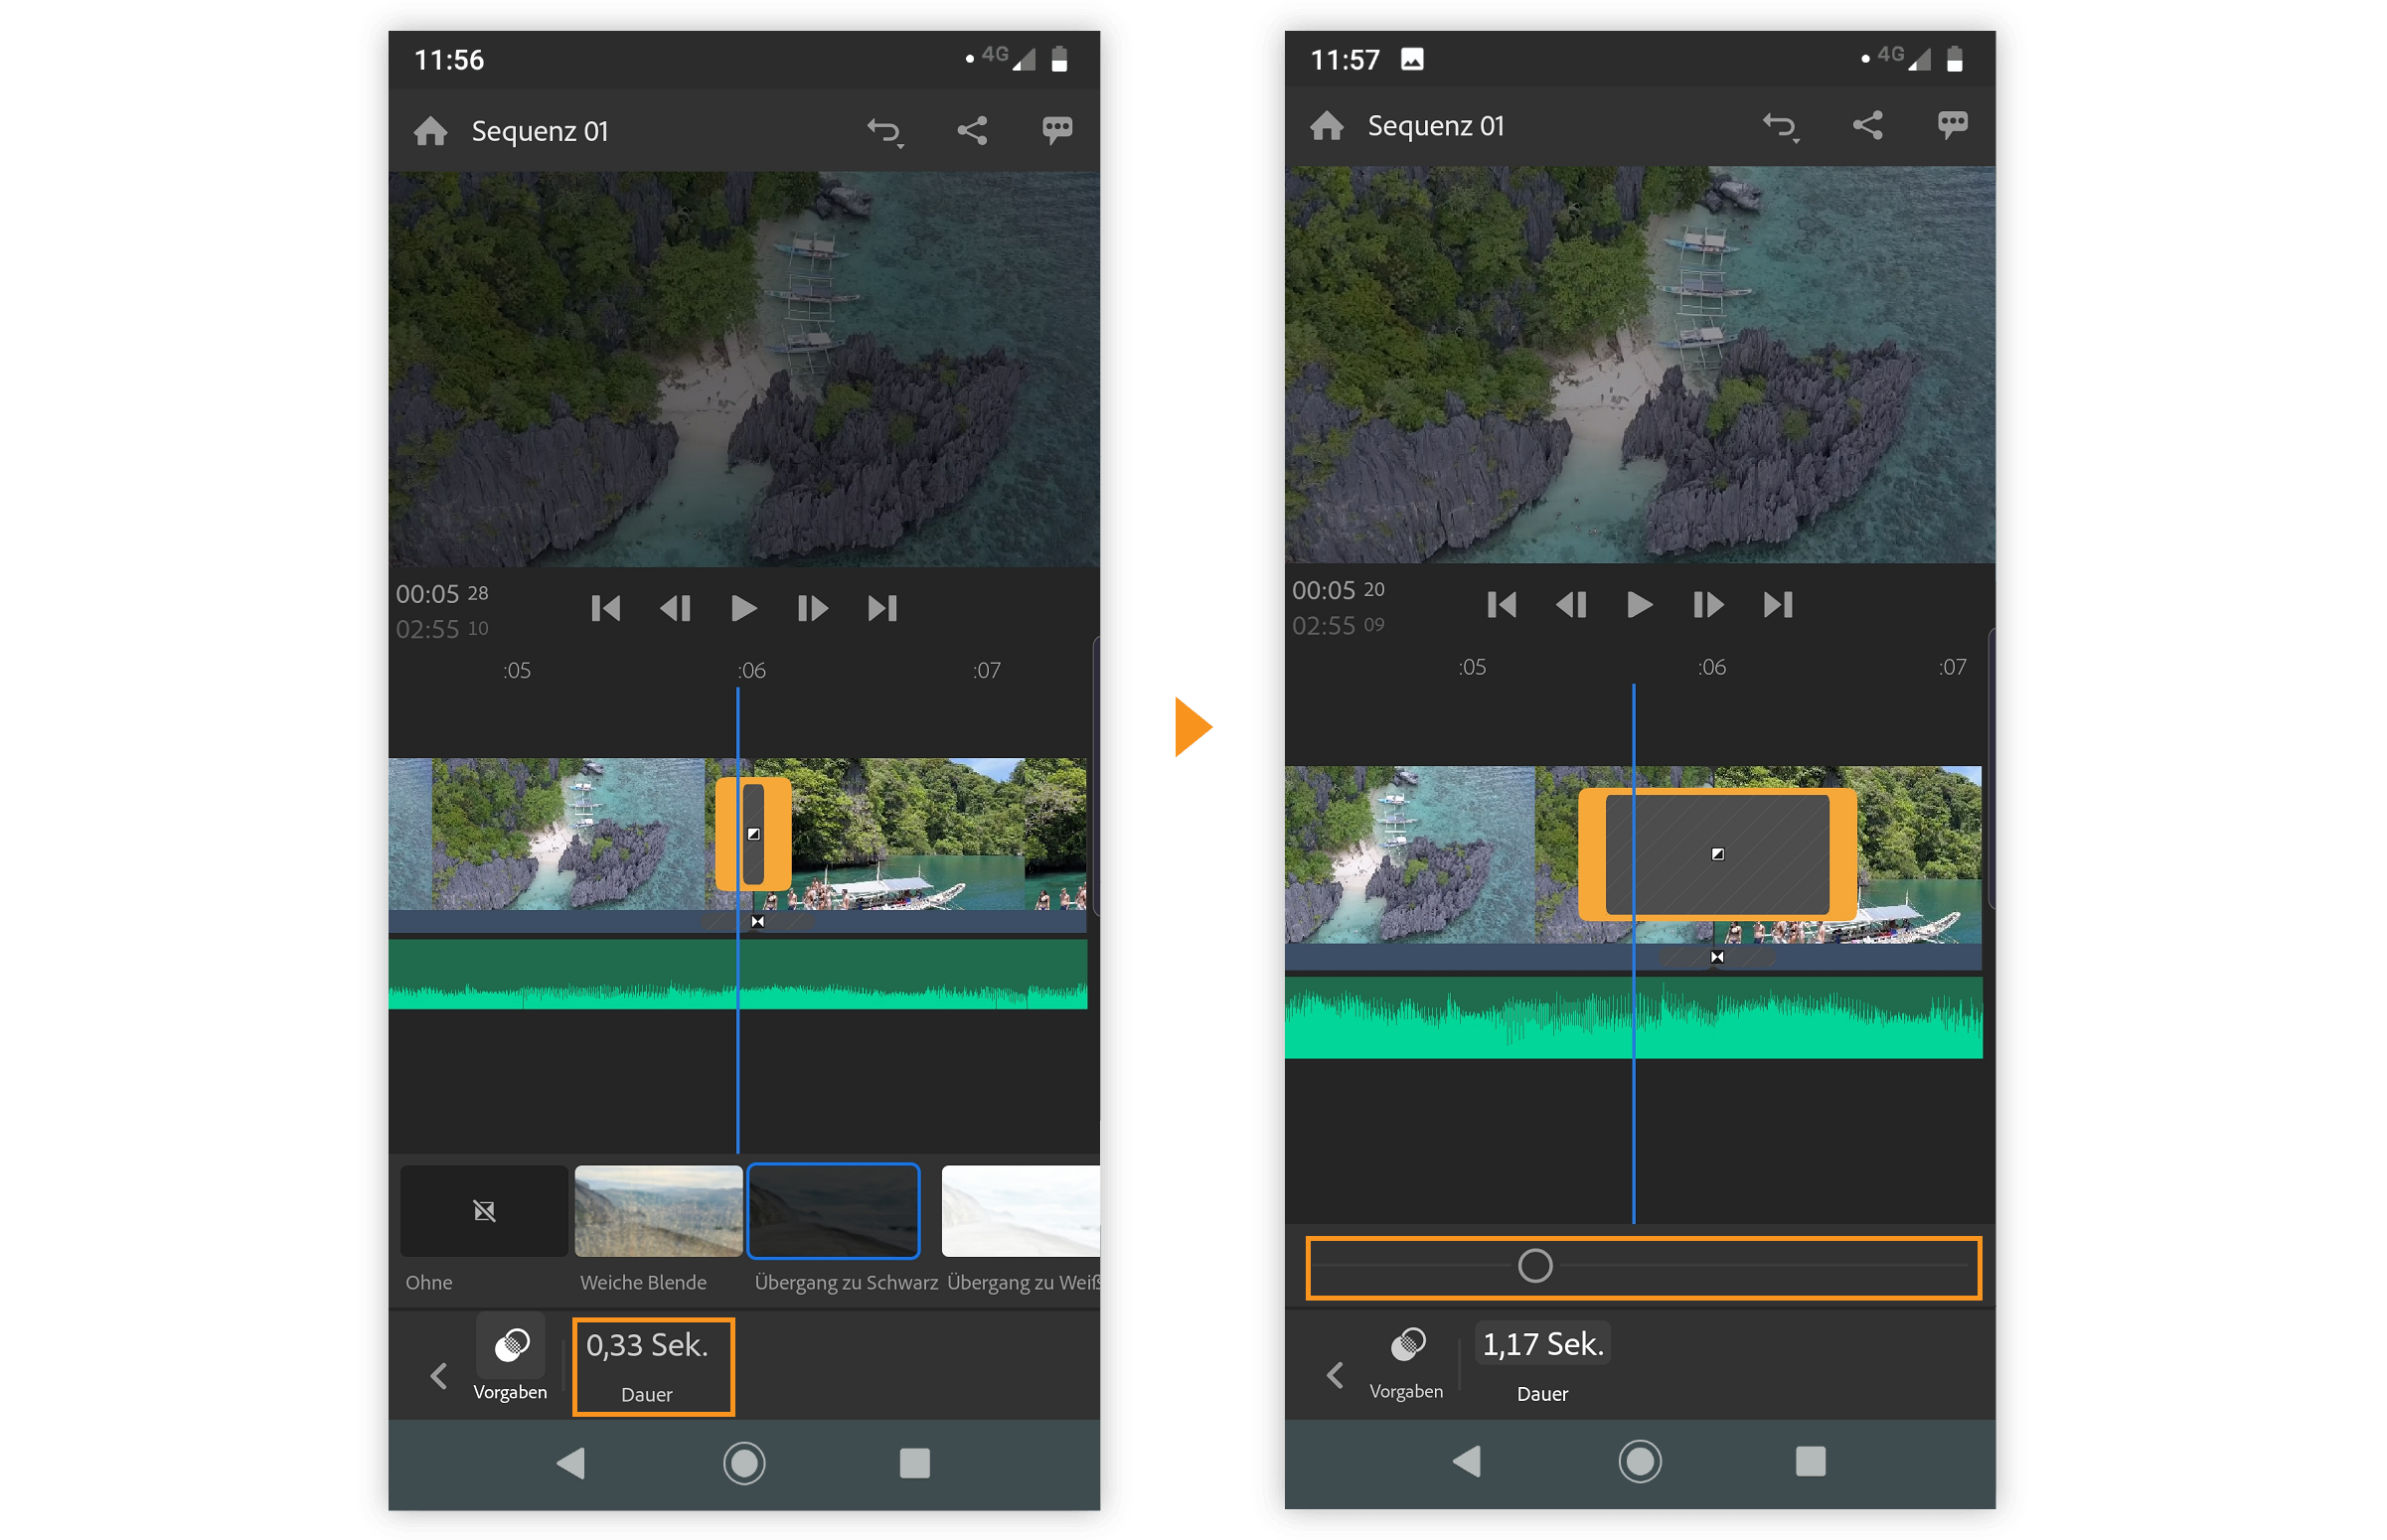Tap the :06 ruler mark in the left timeline
The width and height of the screenshot is (2387, 1540).
click(752, 670)
